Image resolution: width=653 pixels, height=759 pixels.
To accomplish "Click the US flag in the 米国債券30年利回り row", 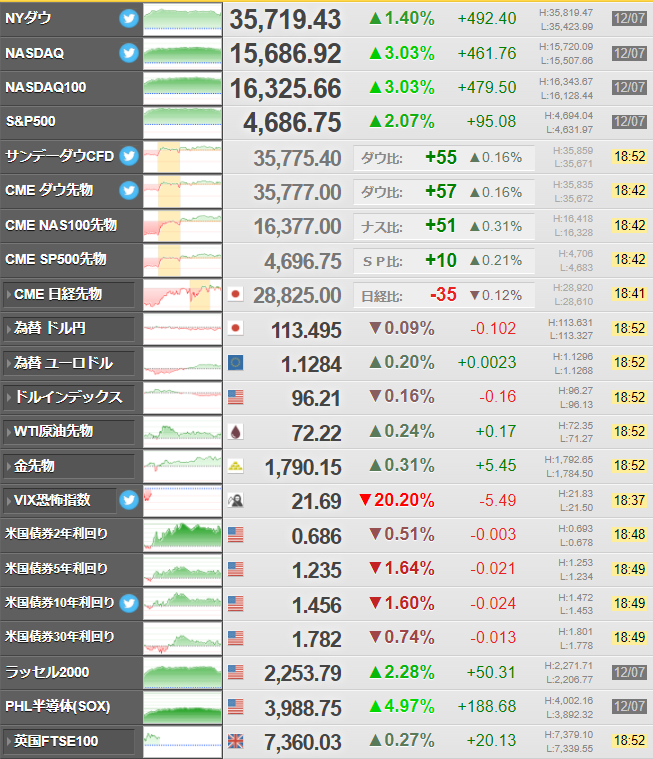I will click(x=236, y=638).
